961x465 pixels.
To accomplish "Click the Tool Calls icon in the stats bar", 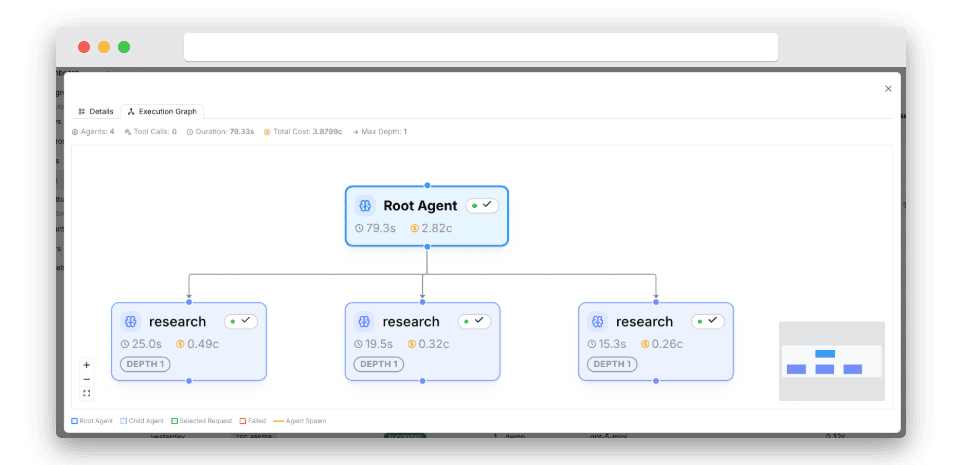I will 127,132.
